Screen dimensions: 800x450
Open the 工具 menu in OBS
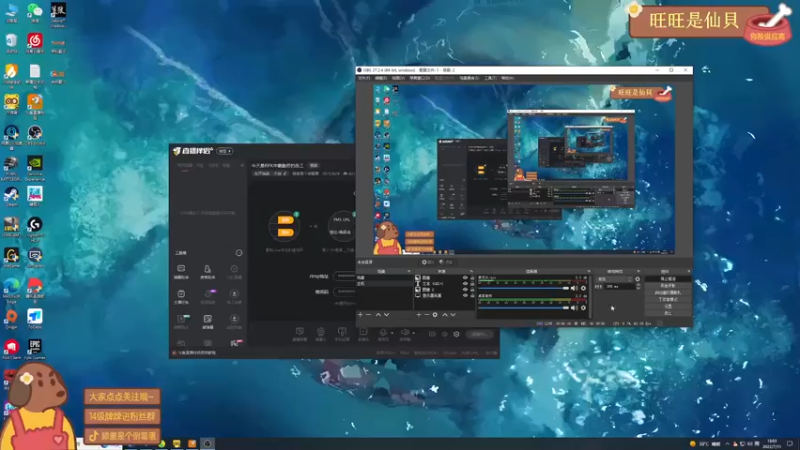pyautogui.click(x=490, y=78)
